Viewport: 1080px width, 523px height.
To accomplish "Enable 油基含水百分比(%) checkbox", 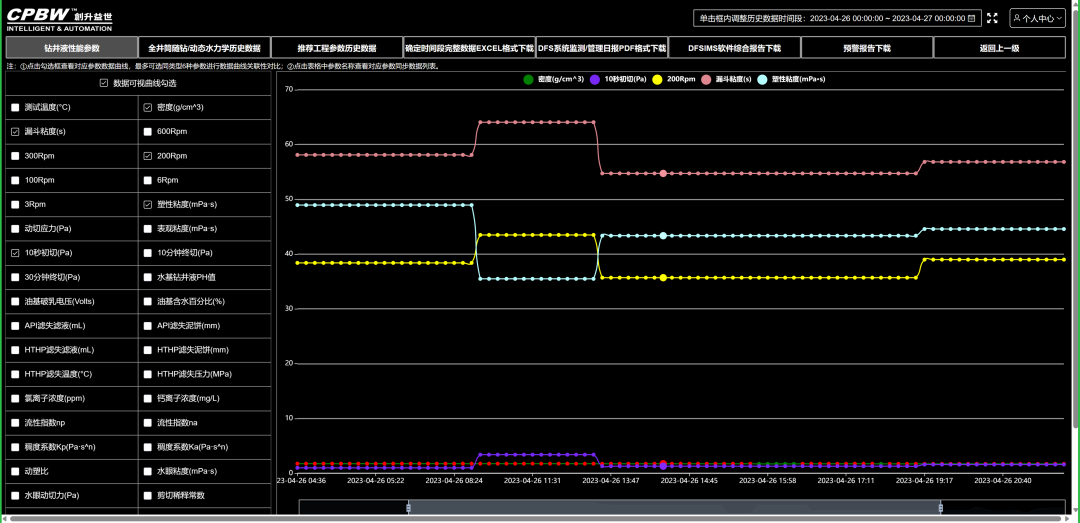I will (x=147, y=301).
